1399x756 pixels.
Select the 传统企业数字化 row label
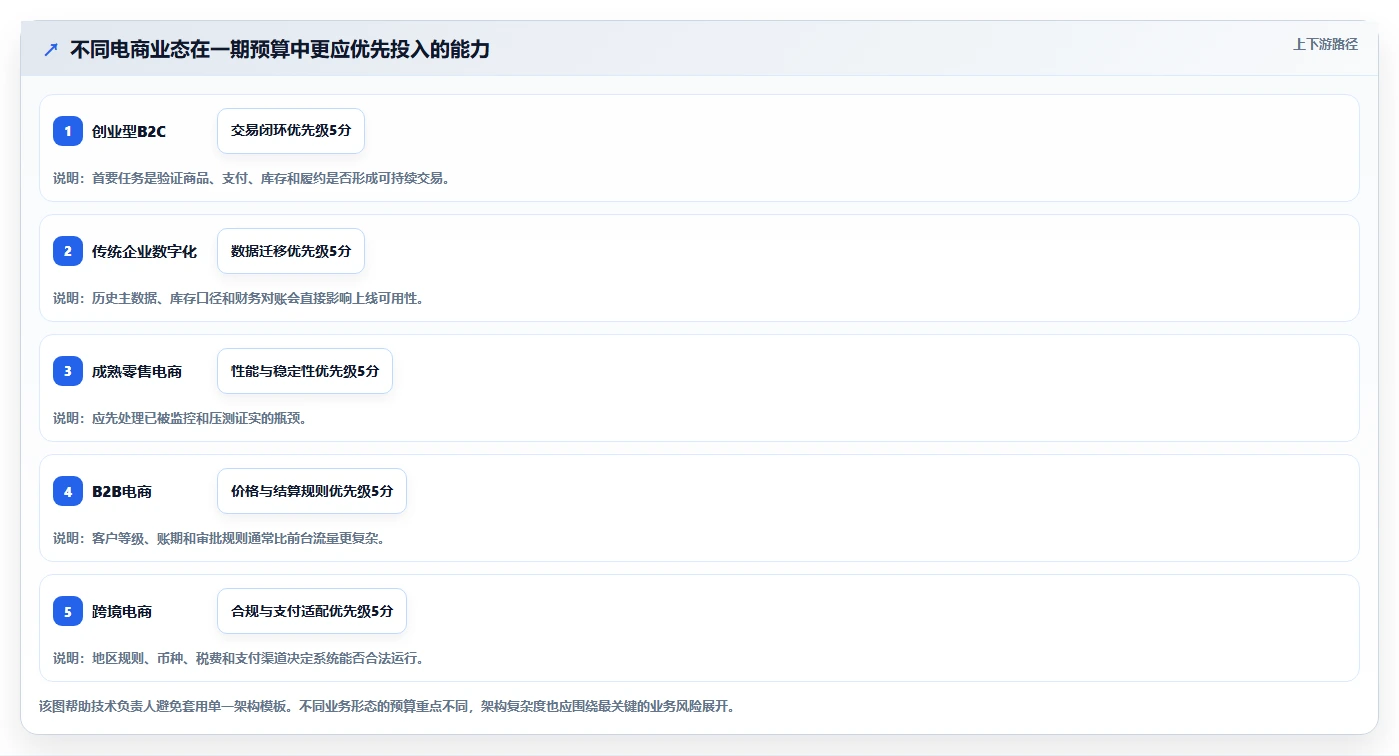click(x=144, y=251)
